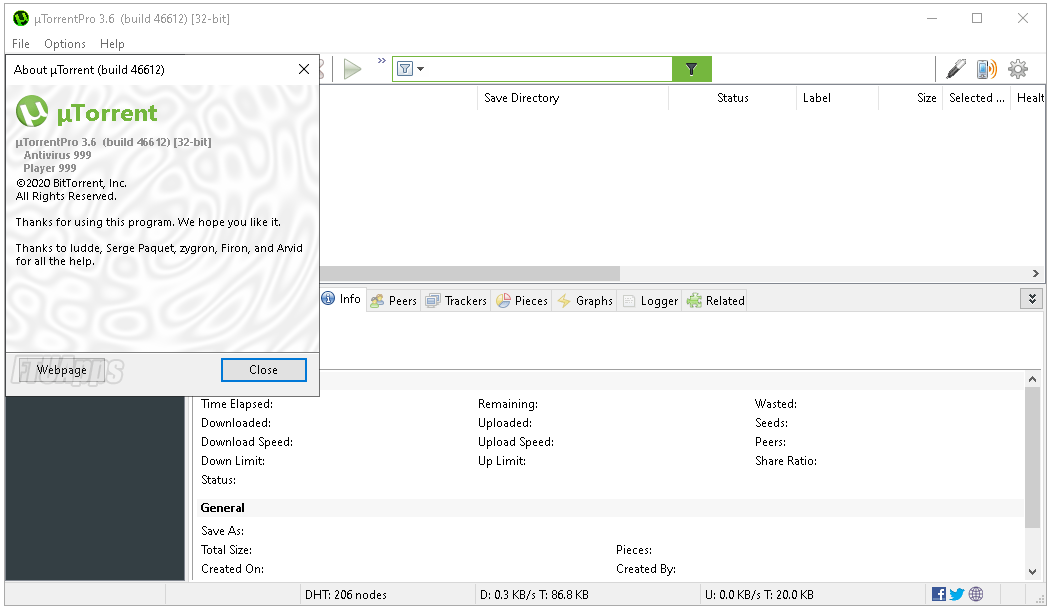Click the DHT: 206 nodes status entry
The image size is (1050, 608).
click(x=346, y=595)
